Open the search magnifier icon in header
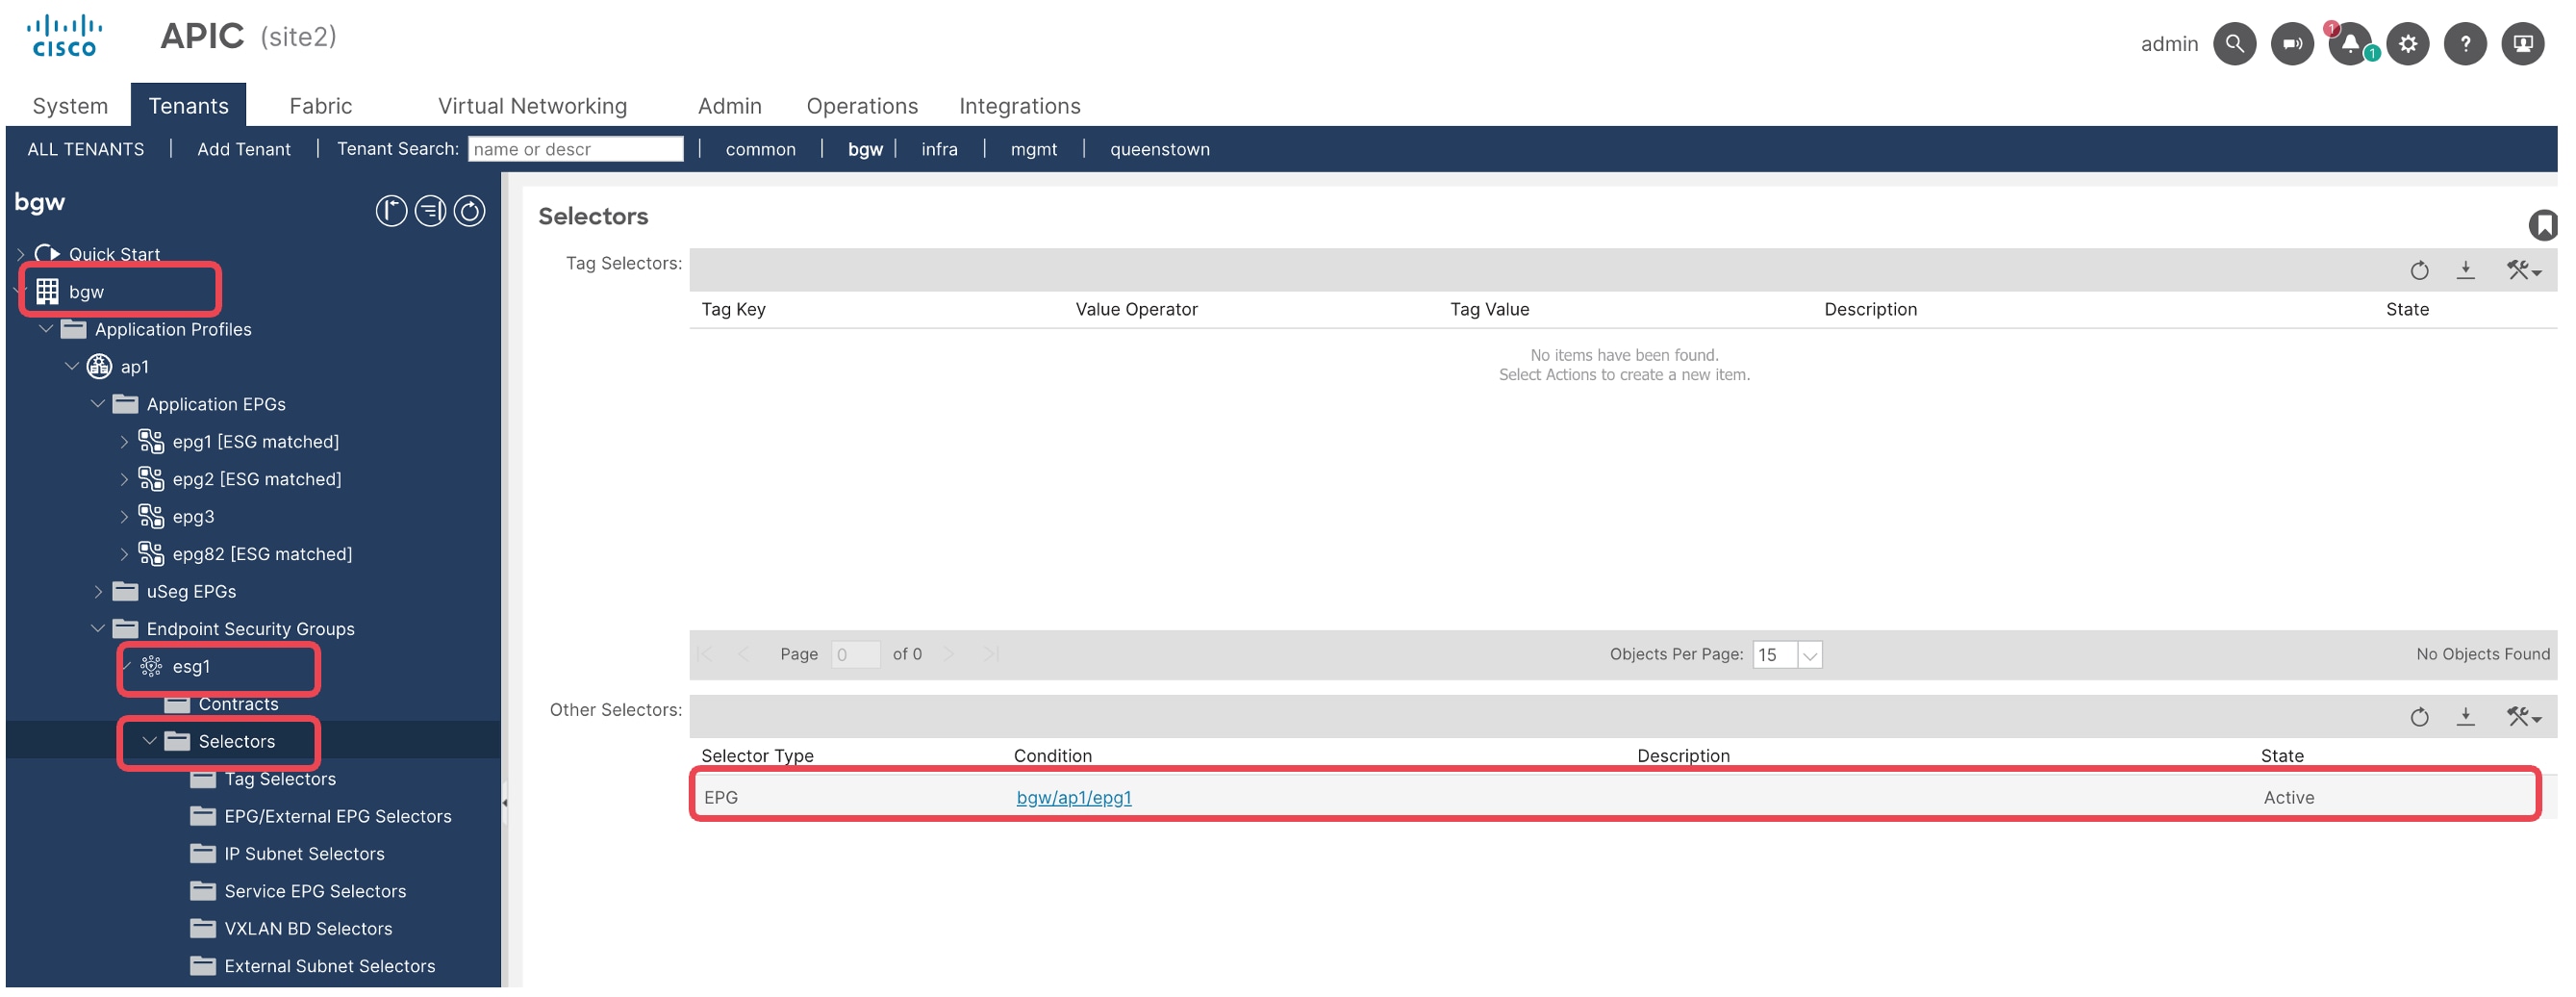The height and width of the screenshot is (997, 2576). [x=2235, y=44]
